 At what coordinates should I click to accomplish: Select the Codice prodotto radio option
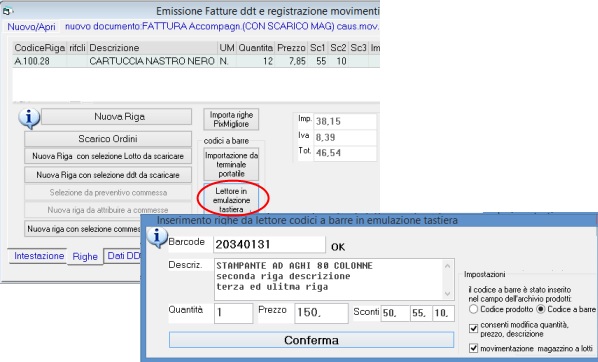(x=473, y=309)
